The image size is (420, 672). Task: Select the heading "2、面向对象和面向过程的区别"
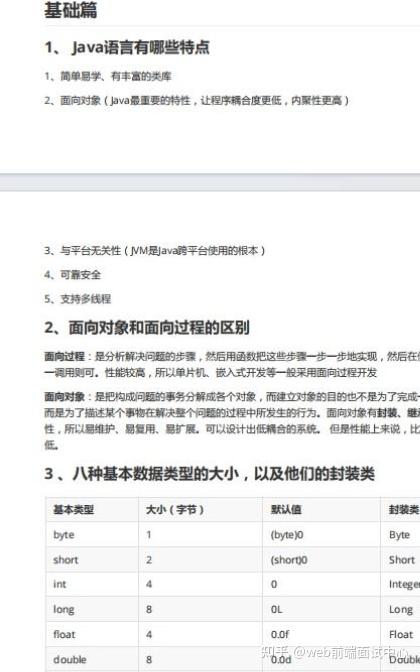tap(147, 328)
